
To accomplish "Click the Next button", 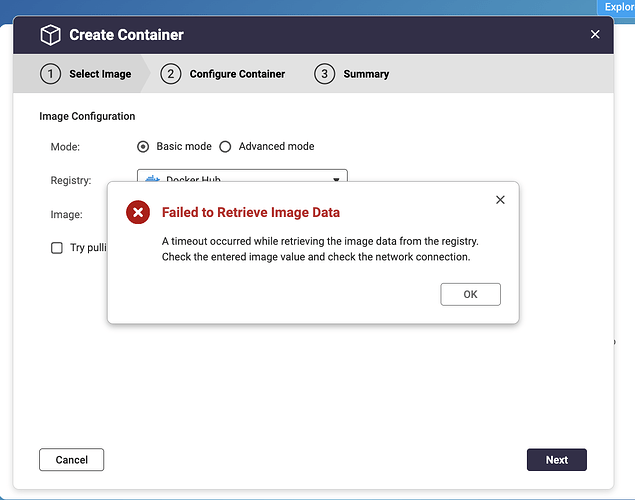I will click(x=556, y=460).
